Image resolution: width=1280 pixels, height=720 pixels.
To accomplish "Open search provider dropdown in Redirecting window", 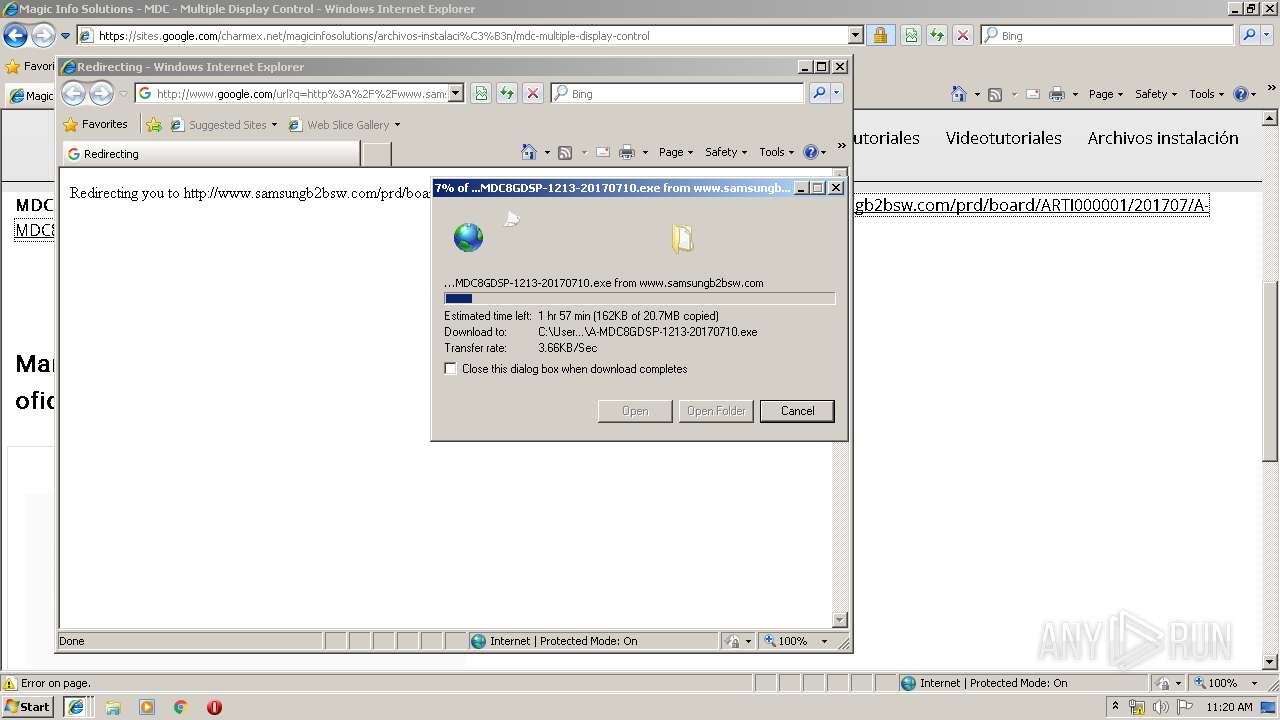I will point(837,94).
